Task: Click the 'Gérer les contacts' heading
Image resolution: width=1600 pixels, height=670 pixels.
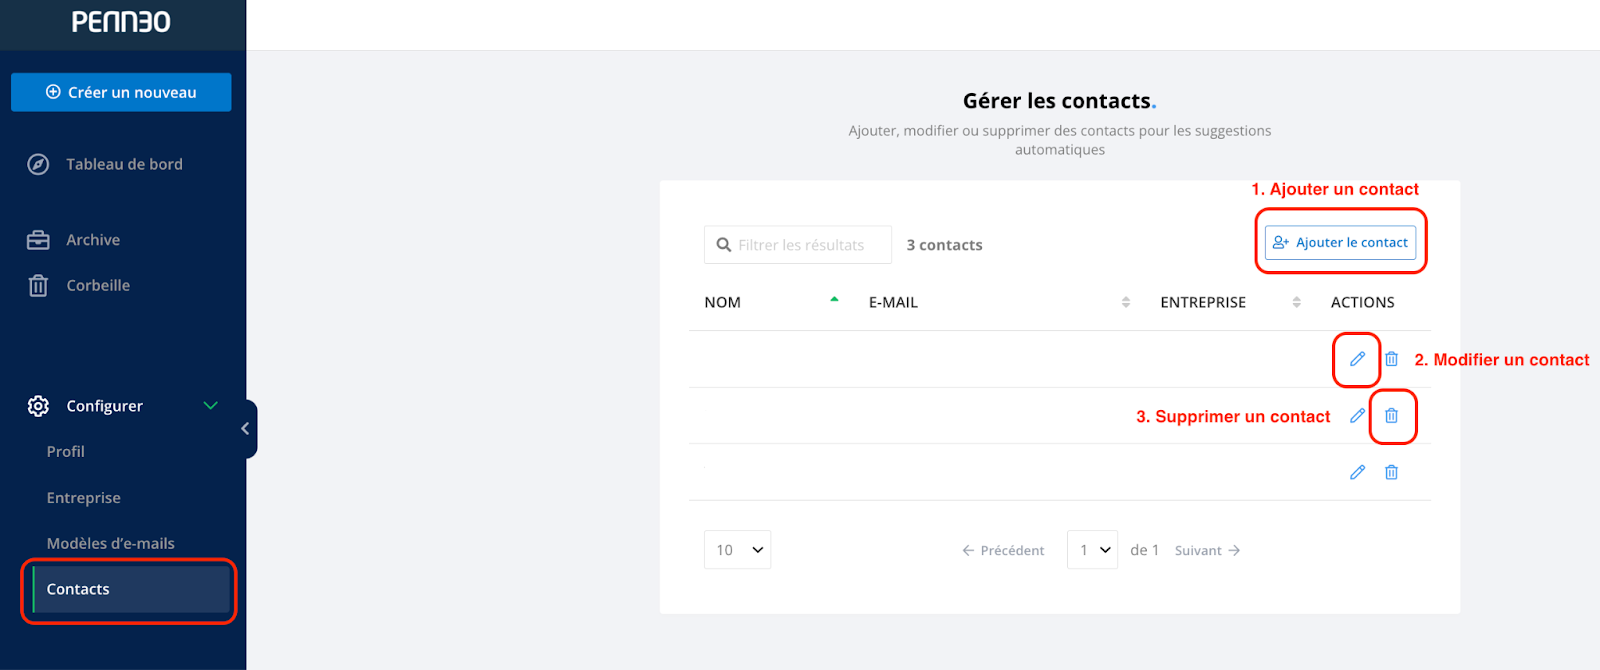Action: pos(1059,101)
